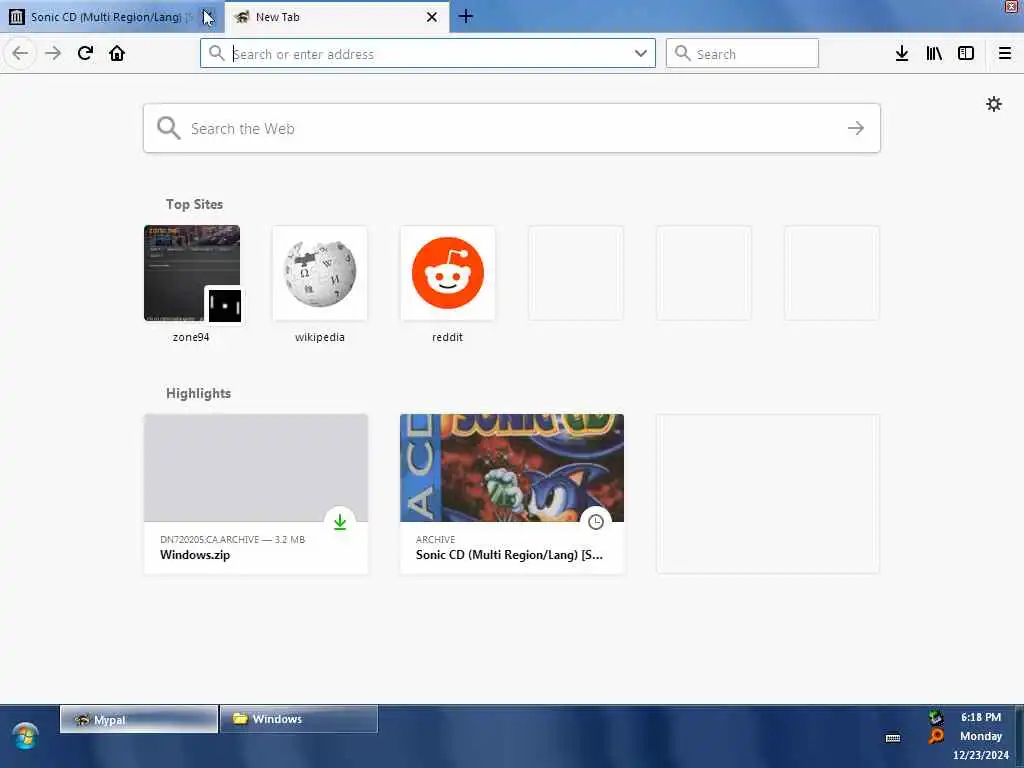Screen dimensions: 1024x768
Task: Click magnifier icon in address bar
Action: pos(216,53)
